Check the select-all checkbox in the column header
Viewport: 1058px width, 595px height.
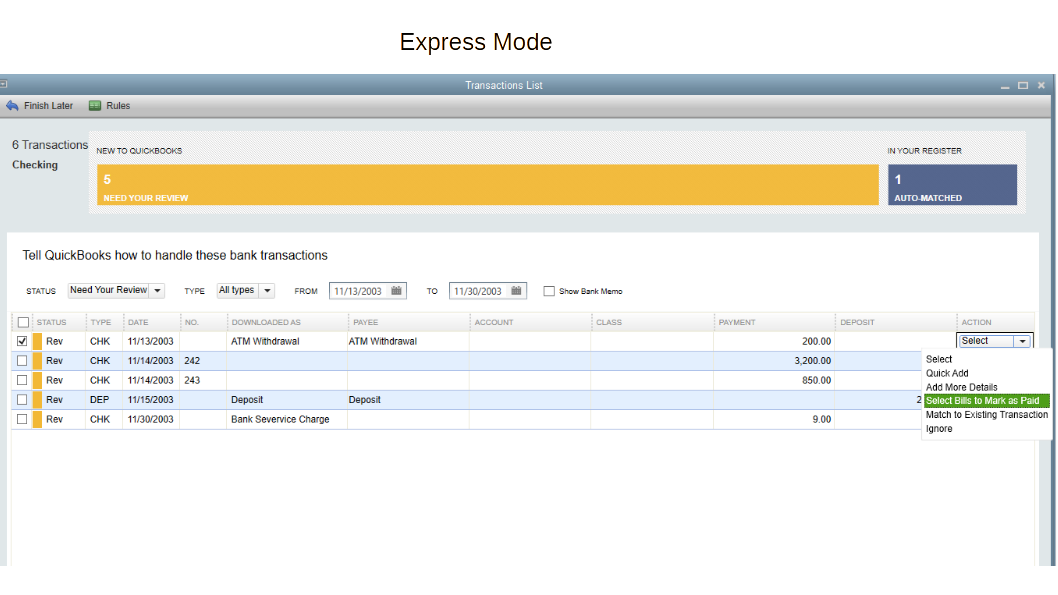pyautogui.click(x=22, y=321)
